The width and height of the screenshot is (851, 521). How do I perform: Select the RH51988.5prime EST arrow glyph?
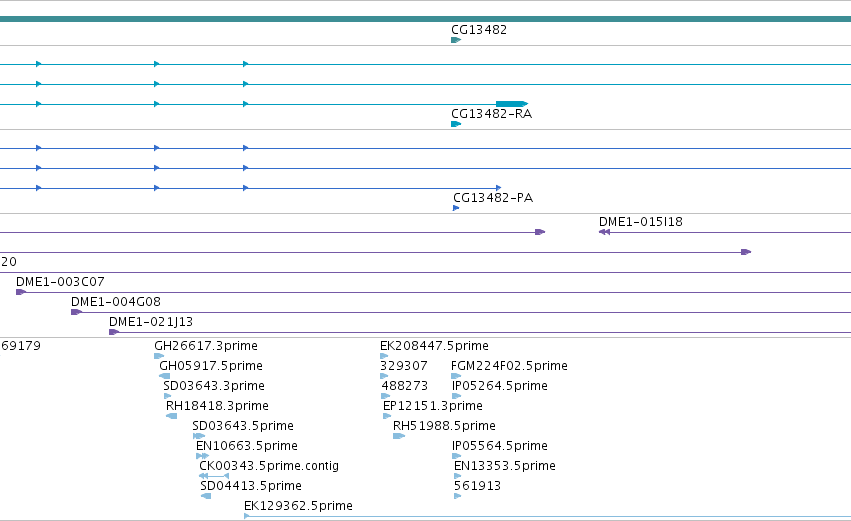tap(399, 436)
